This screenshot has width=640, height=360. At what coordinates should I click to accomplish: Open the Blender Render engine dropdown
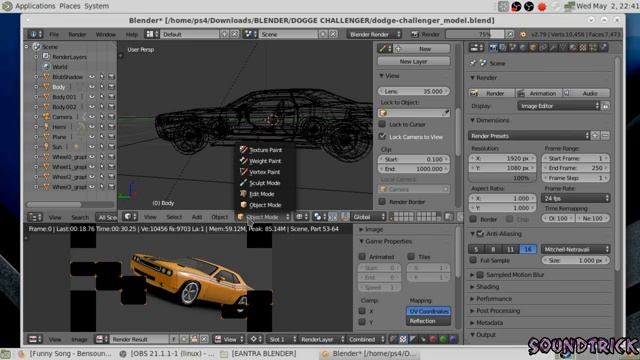375,34
